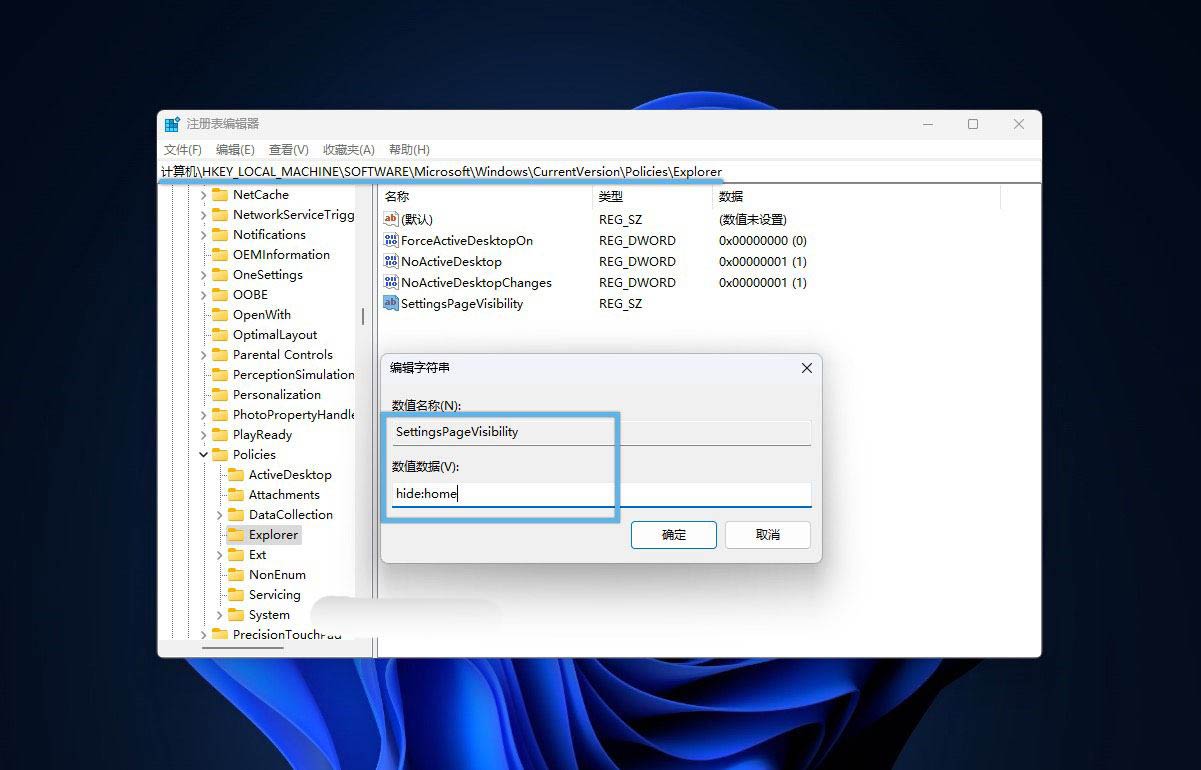Viewport: 1201px width, 770px height.
Task: Click the SettingsPageVisibility string value icon
Action: tap(391, 304)
